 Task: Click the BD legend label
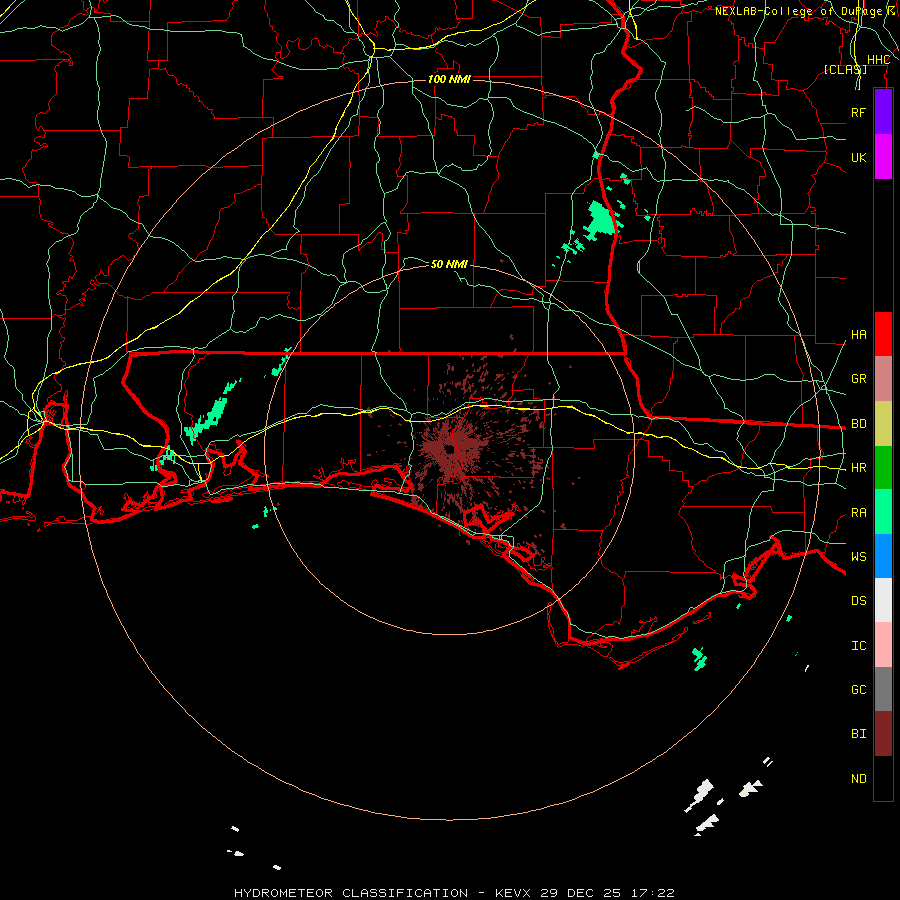[859, 424]
